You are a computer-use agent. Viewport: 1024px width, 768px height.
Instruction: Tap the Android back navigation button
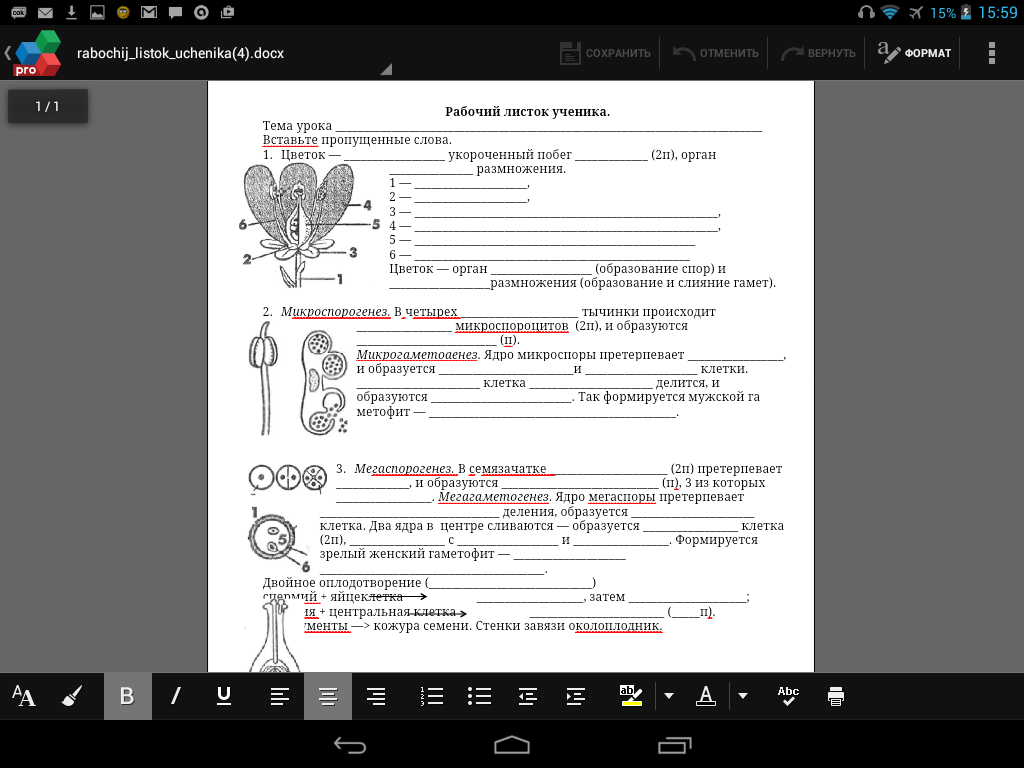350,744
